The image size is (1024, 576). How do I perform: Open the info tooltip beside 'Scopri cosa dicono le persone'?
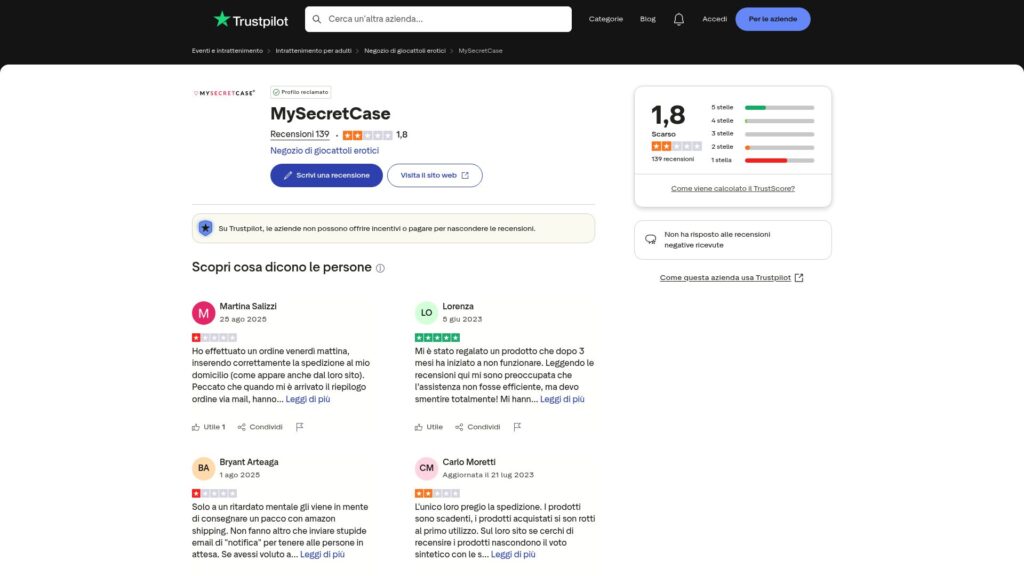378,268
